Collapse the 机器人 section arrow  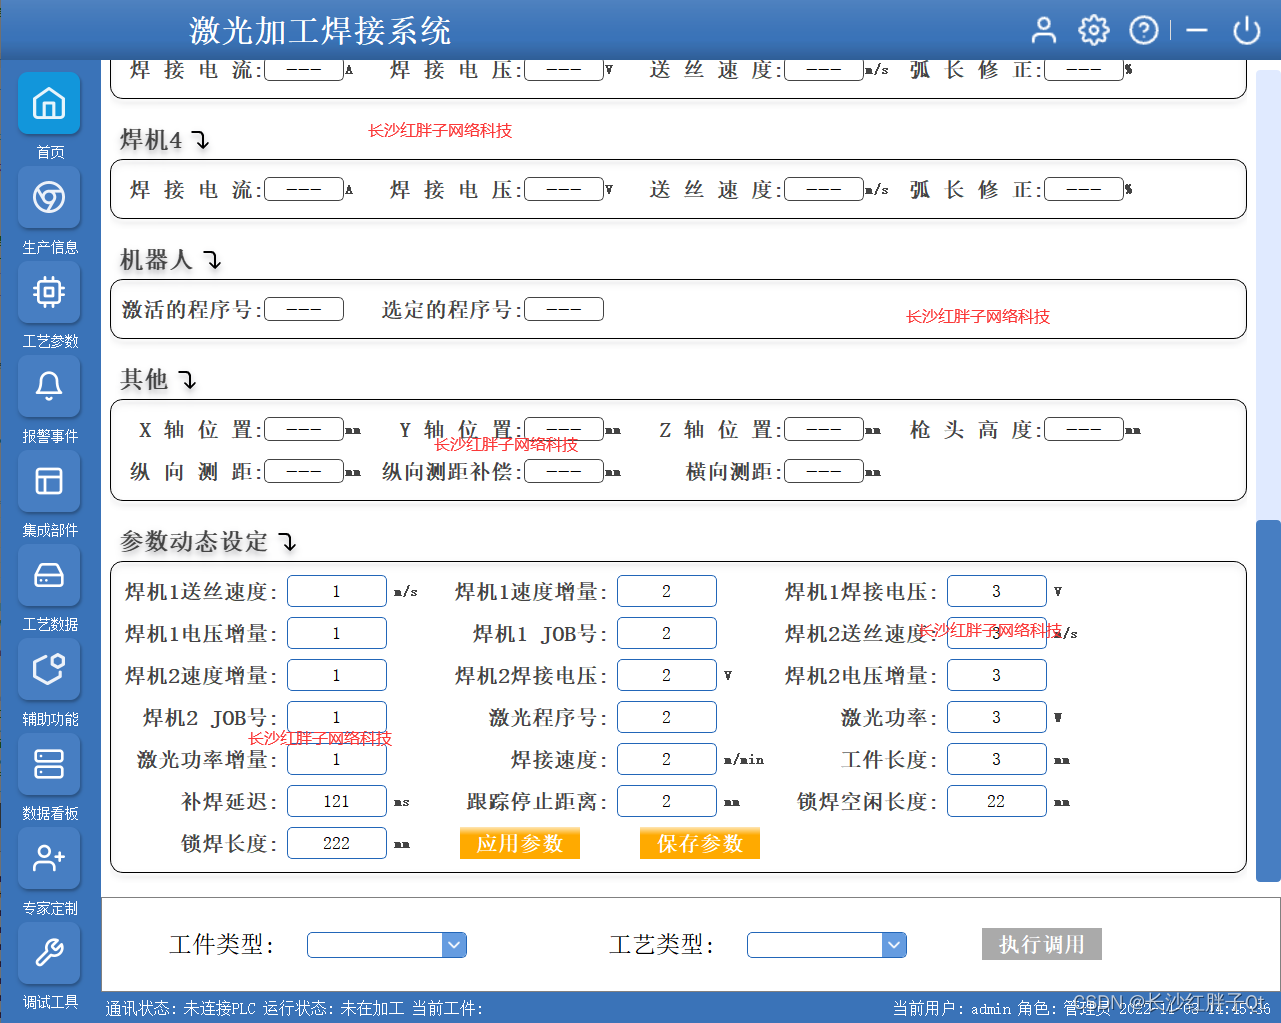coord(212,260)
